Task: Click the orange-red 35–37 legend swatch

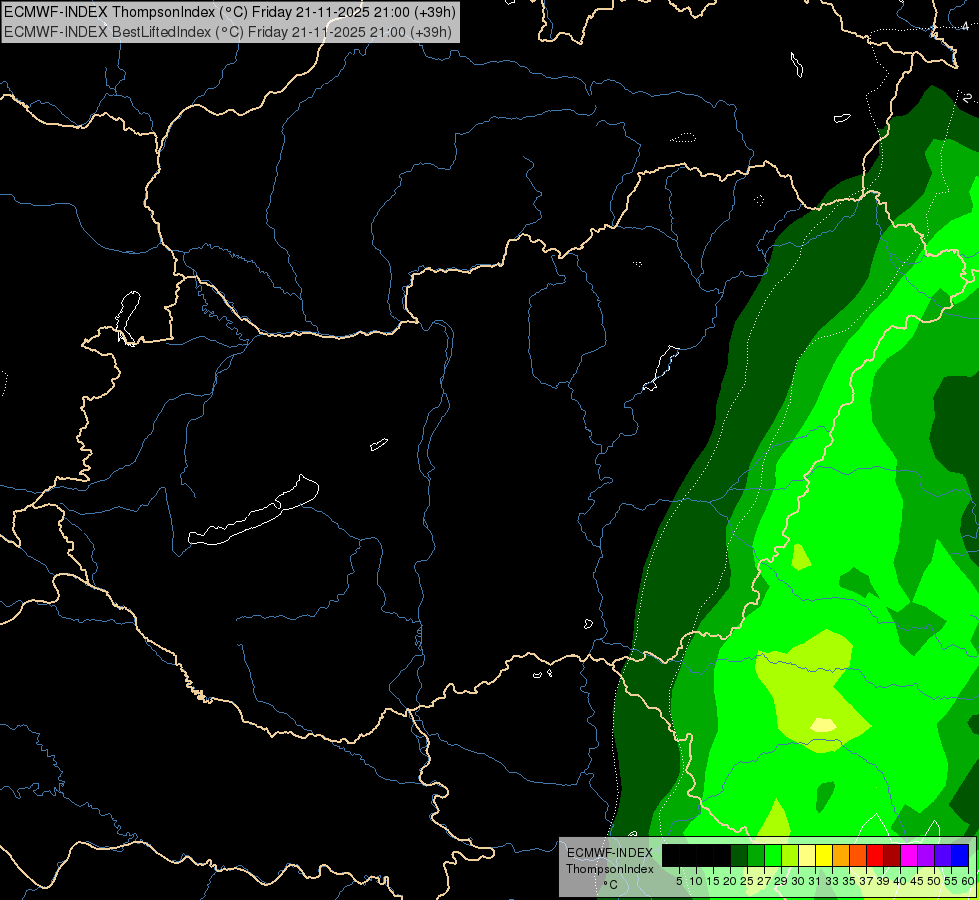Action: point(858,855)
